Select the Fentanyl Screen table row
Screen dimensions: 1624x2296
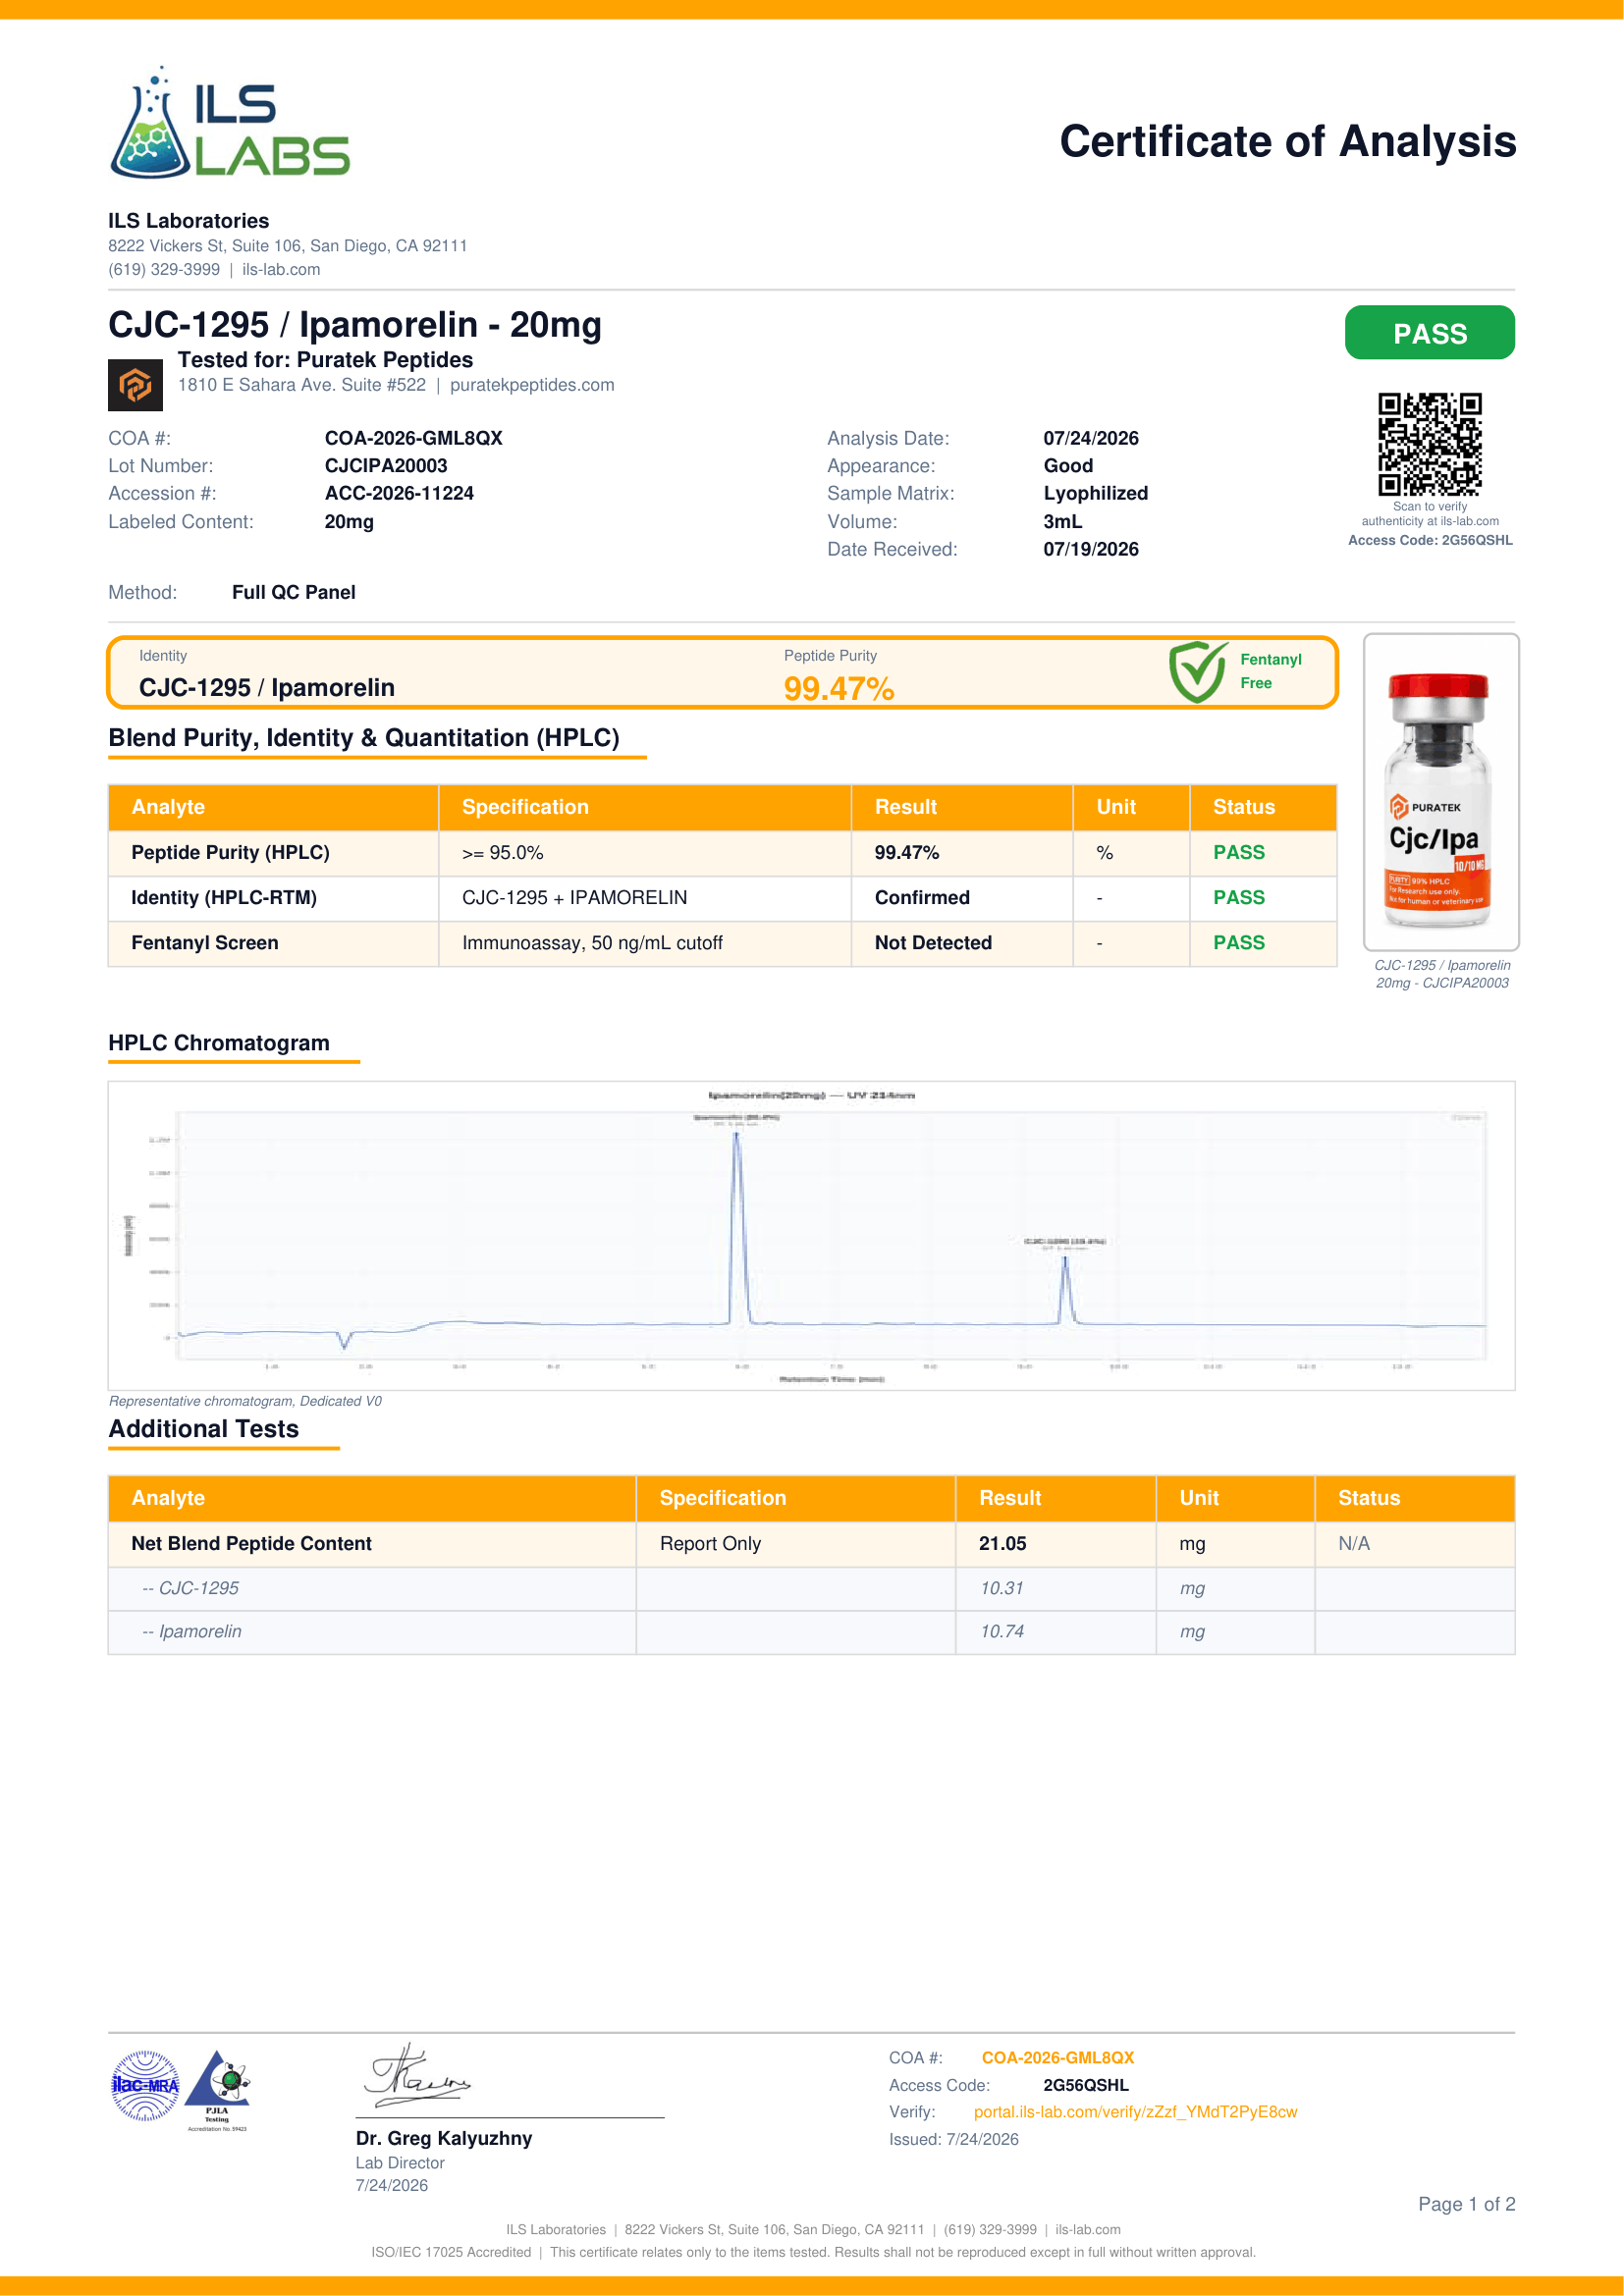(722, 943)
